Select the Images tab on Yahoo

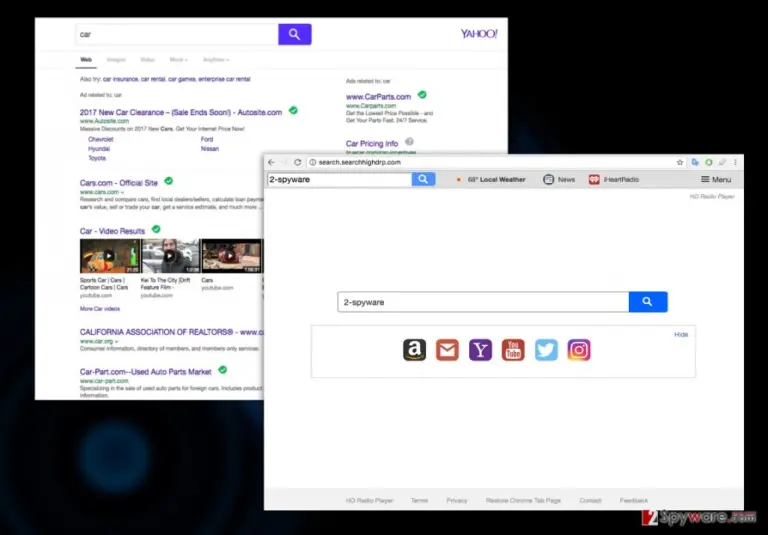click(x=116, y=60)
